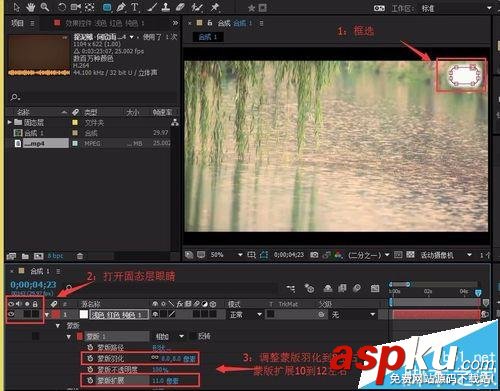Collapse the 蒙版 1 mask triangle
Screen dimensions: 500x391
coord(69,336)
